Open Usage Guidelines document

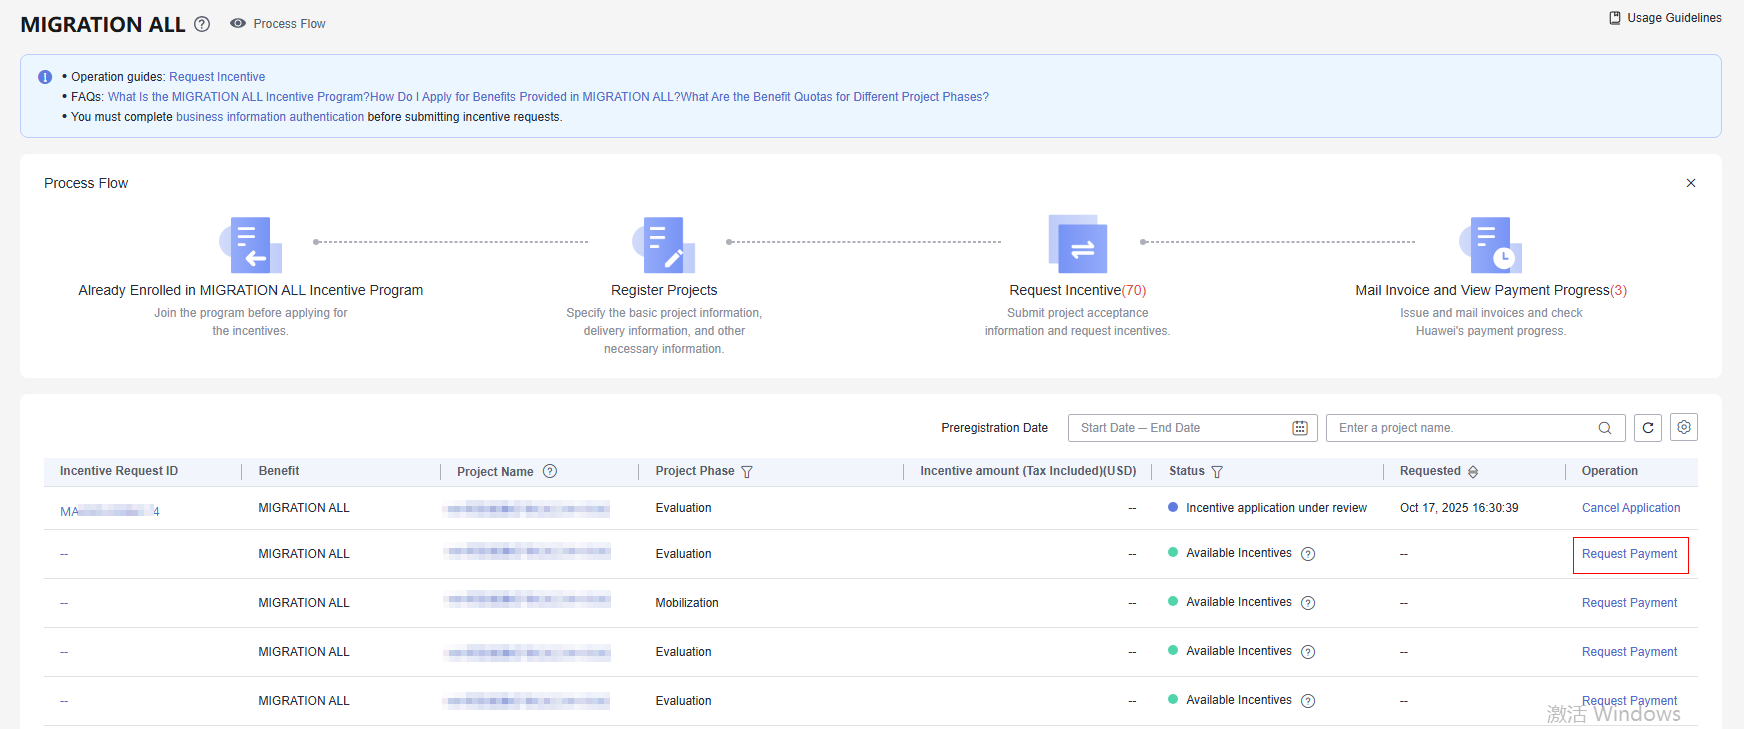(x=1665, y=18)
